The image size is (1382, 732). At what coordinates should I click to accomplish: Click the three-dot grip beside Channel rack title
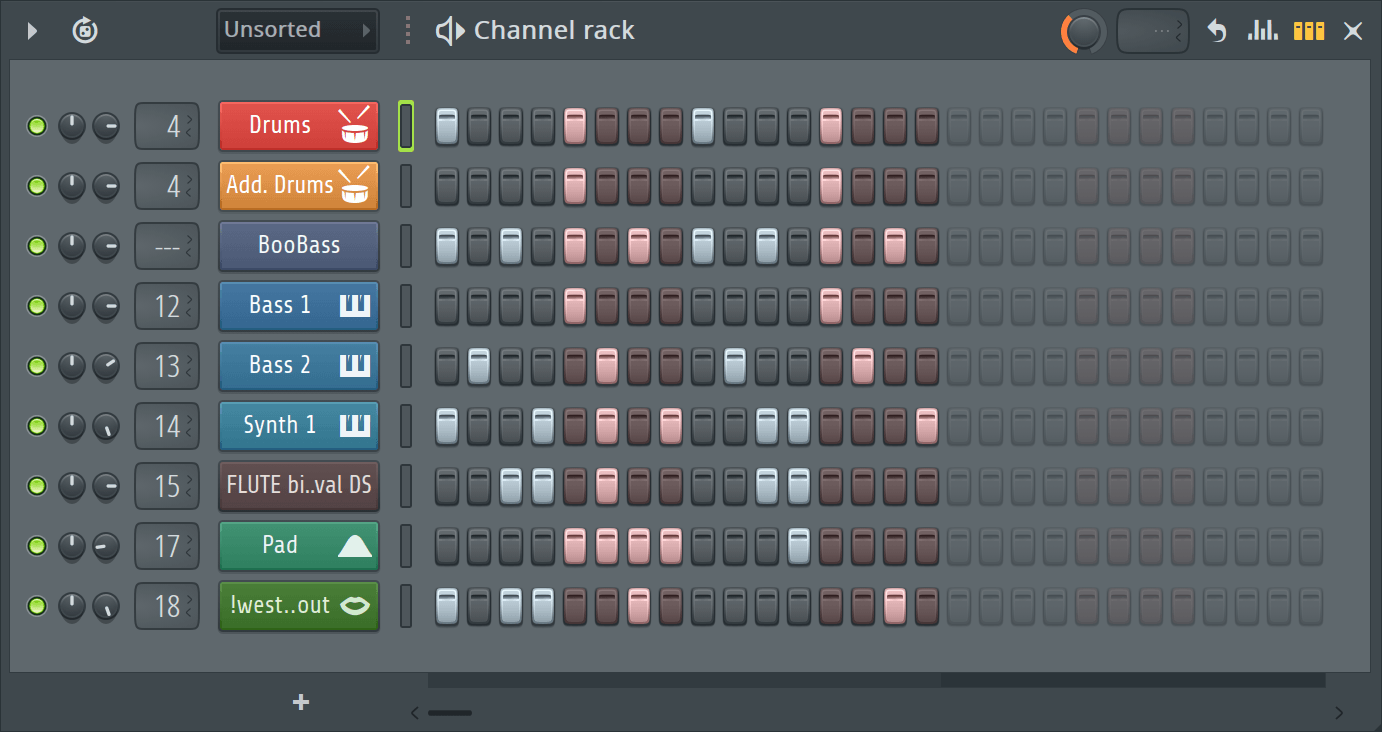pos(408,31)
